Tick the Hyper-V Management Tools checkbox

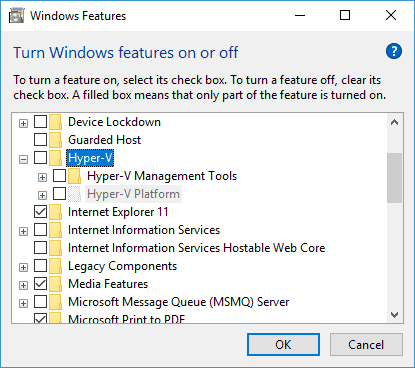59,176
